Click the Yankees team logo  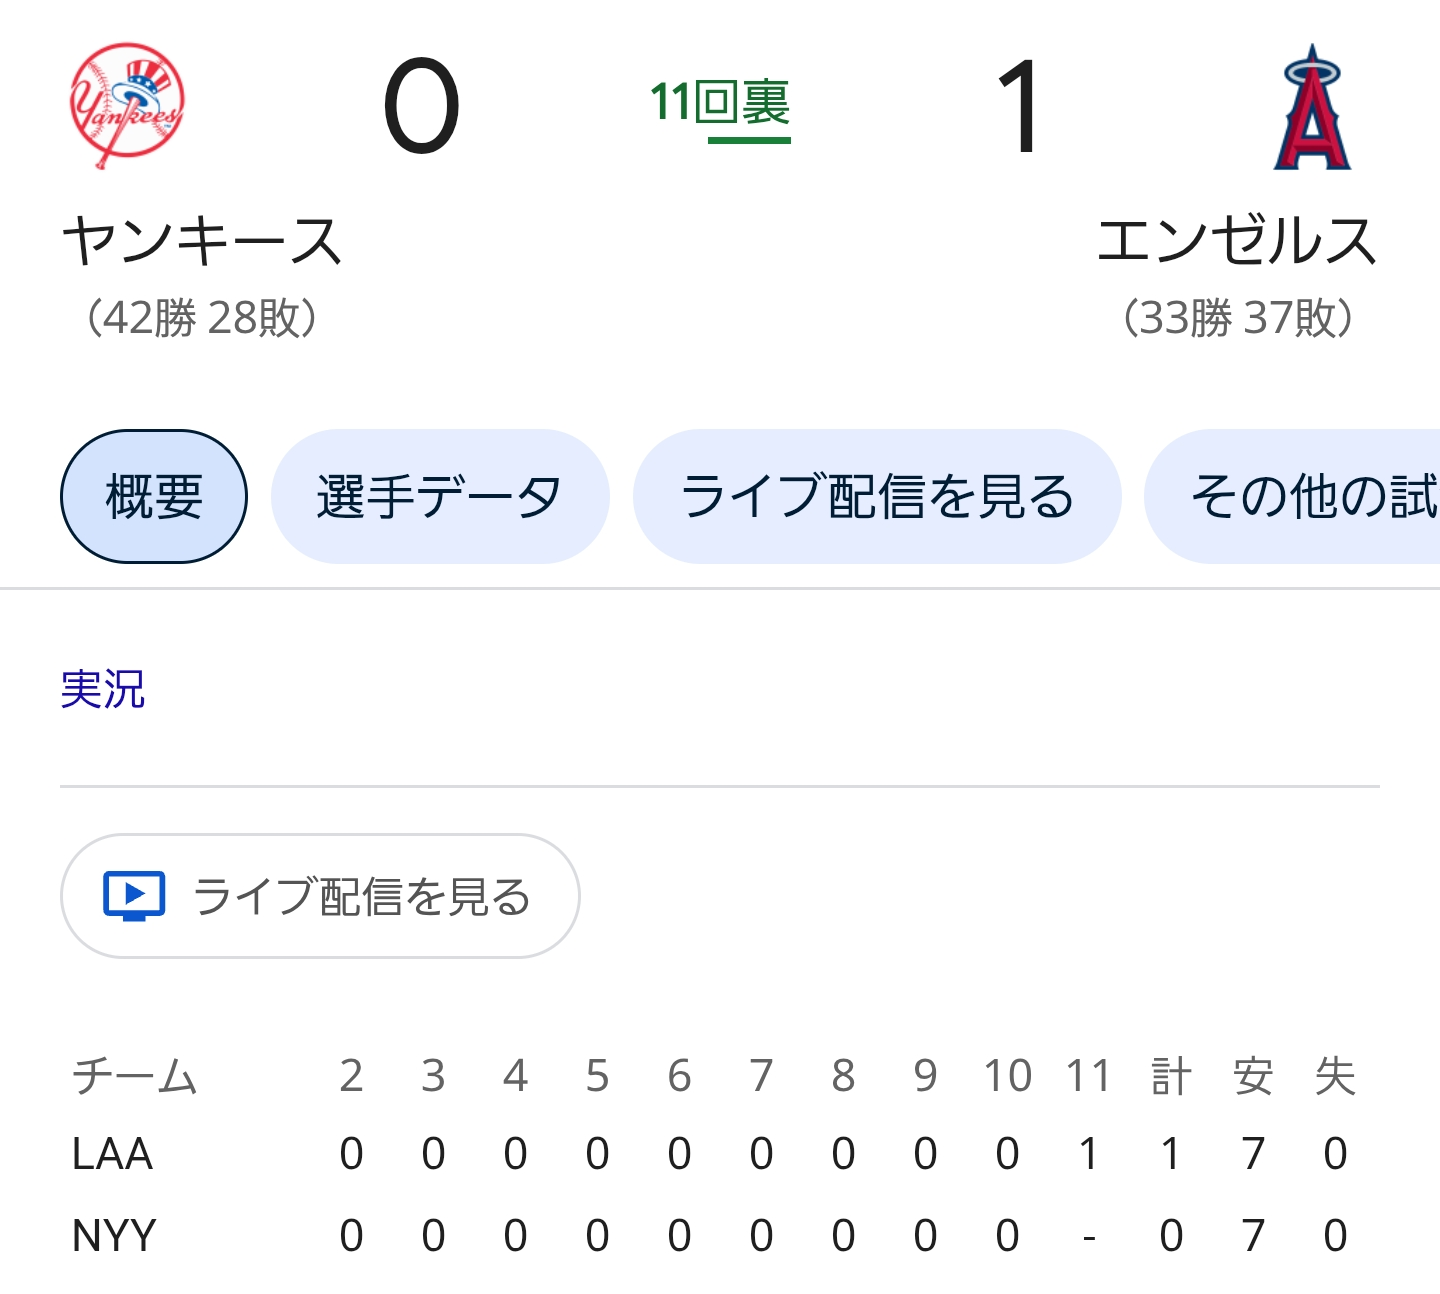tap(127, 105)
